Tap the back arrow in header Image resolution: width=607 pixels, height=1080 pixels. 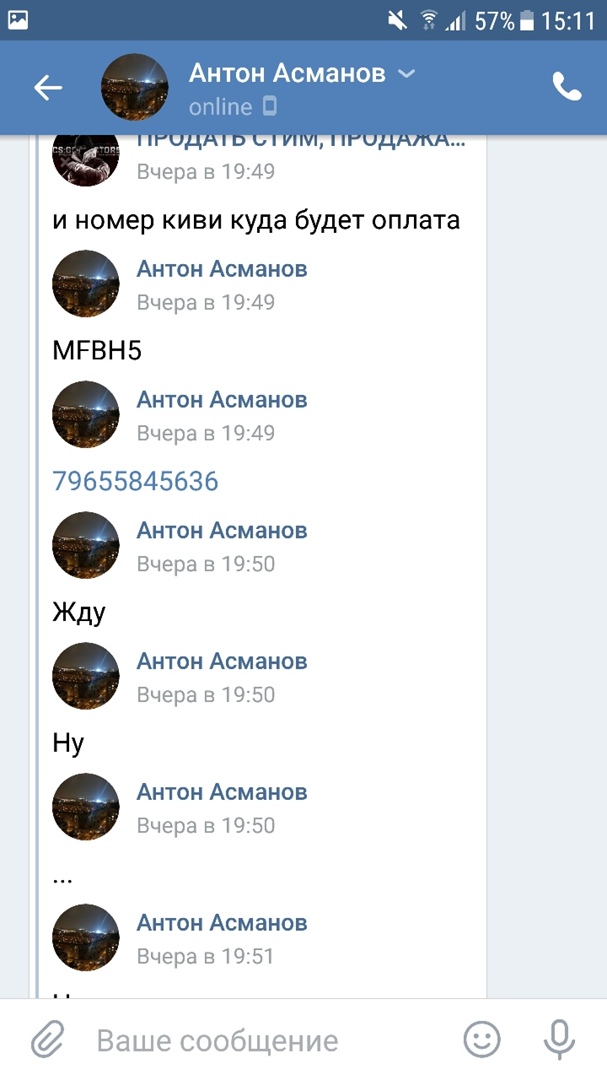click(x=48, y=87)
